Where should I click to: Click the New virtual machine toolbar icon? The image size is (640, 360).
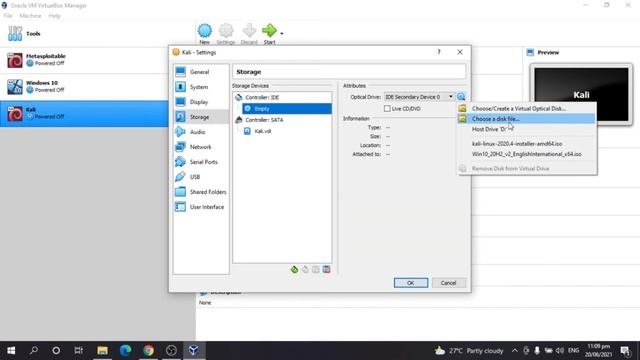pos(204,31)
